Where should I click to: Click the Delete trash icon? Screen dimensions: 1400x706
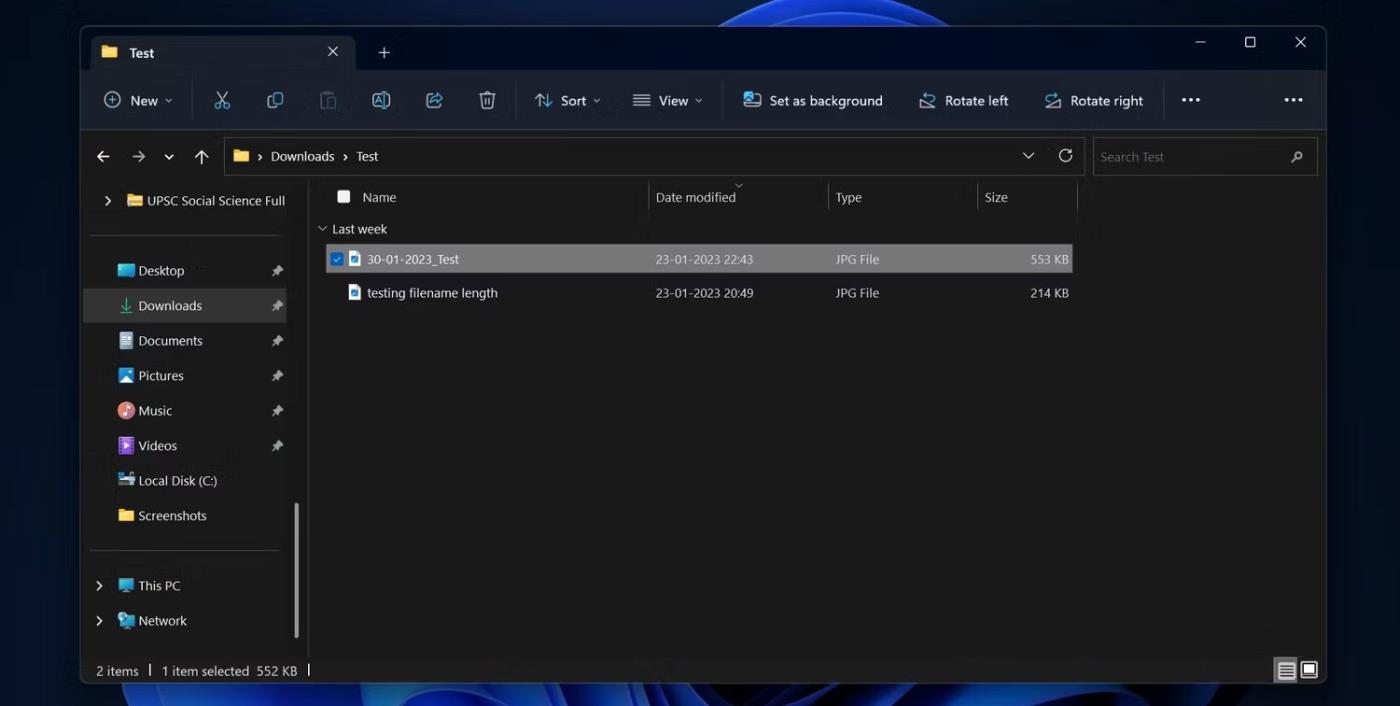point(487,100)
